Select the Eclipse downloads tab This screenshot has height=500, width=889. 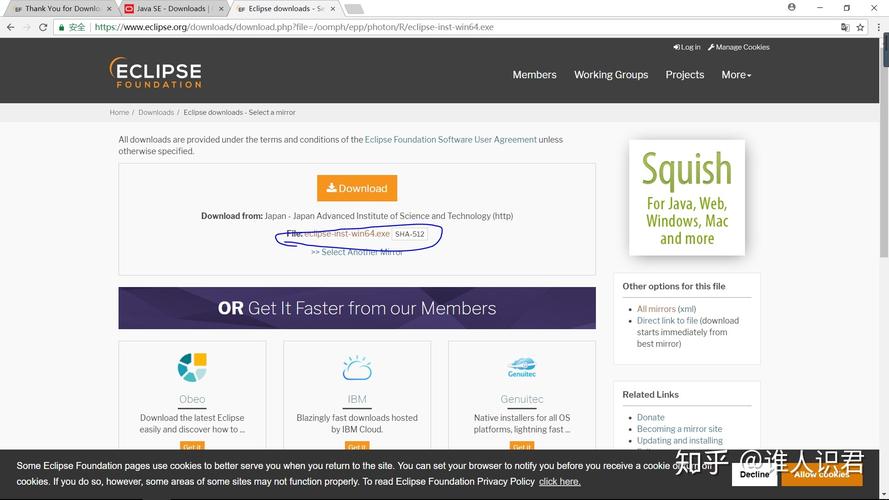point(286,9)
